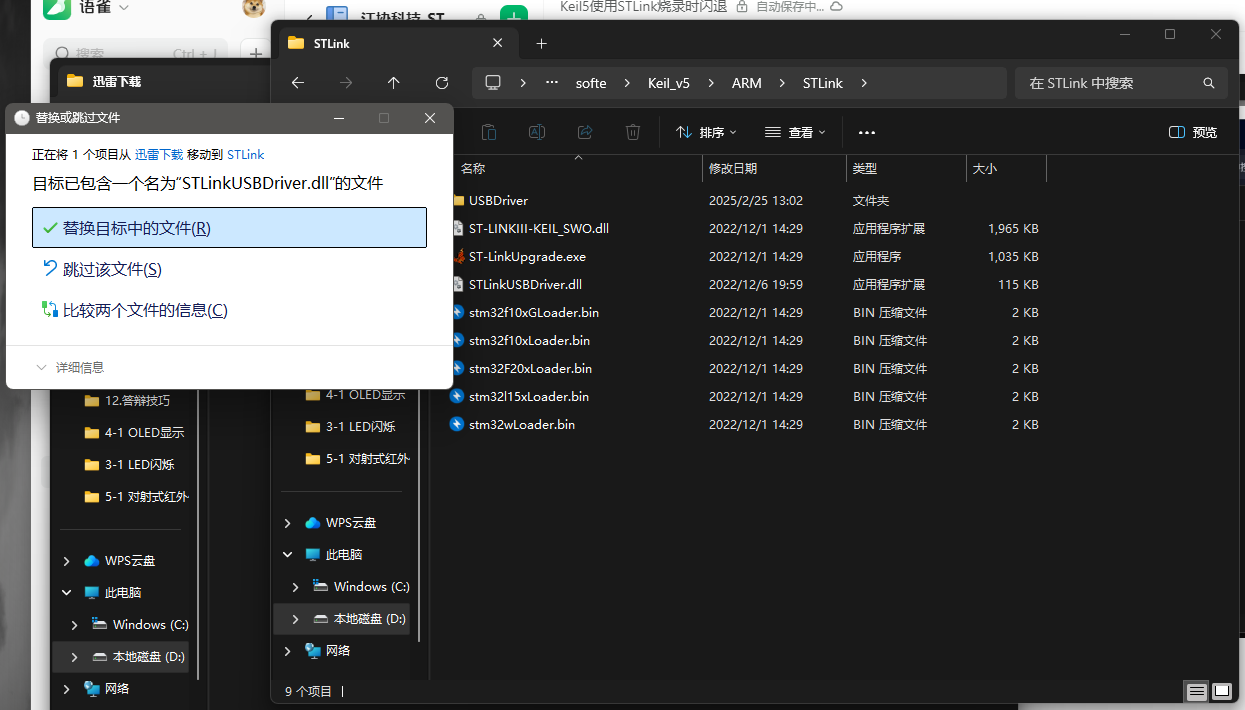The height and width of the screenshot is (710, 1245).
Task: Expand Windows (C:) in the STLink navigation pane
Action: coord(296,587)
